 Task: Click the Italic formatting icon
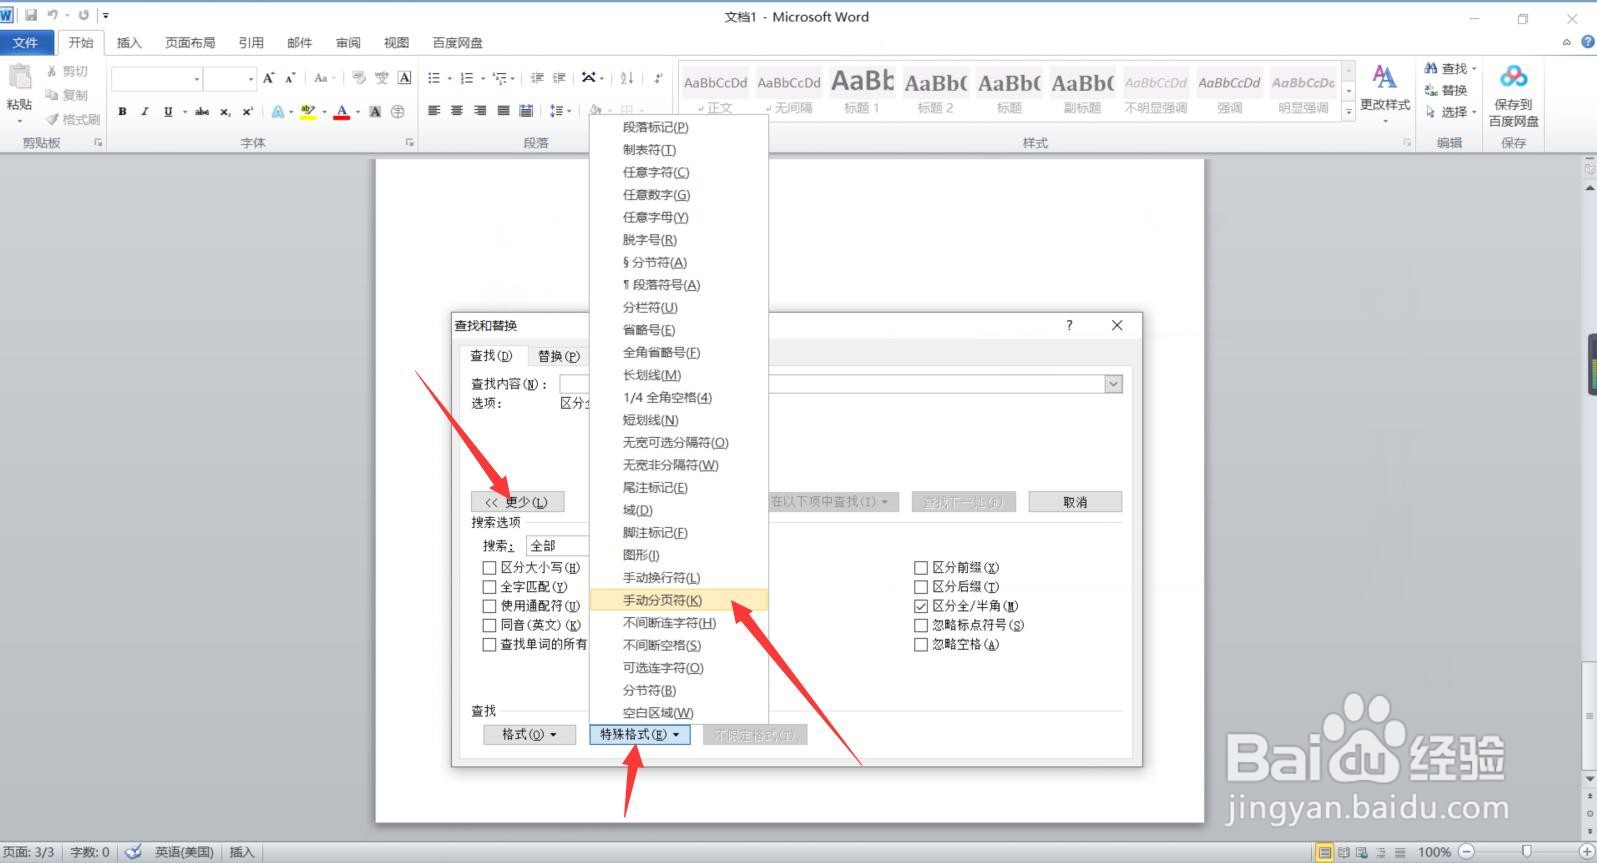tap(145, 112)
